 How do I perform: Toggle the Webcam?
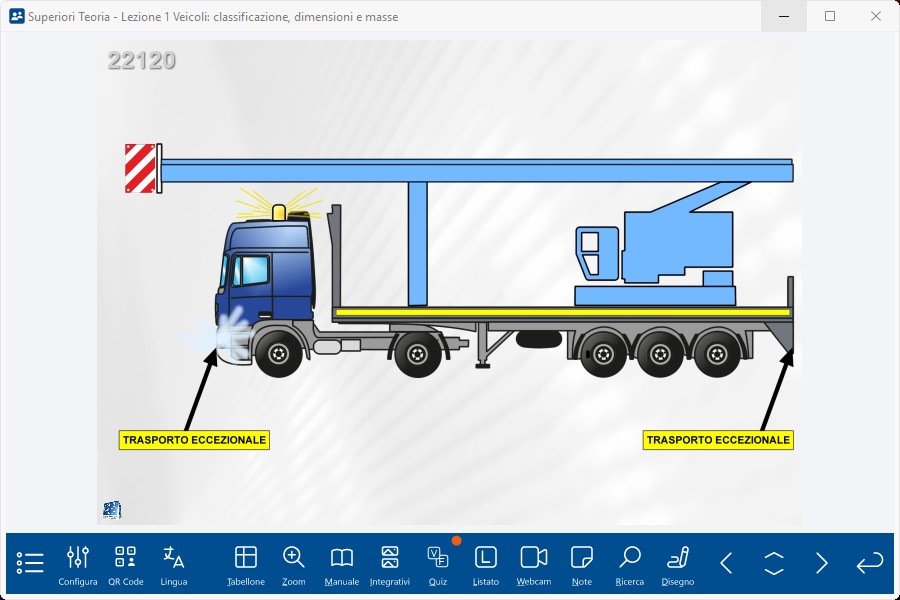(x=534, y=564)
